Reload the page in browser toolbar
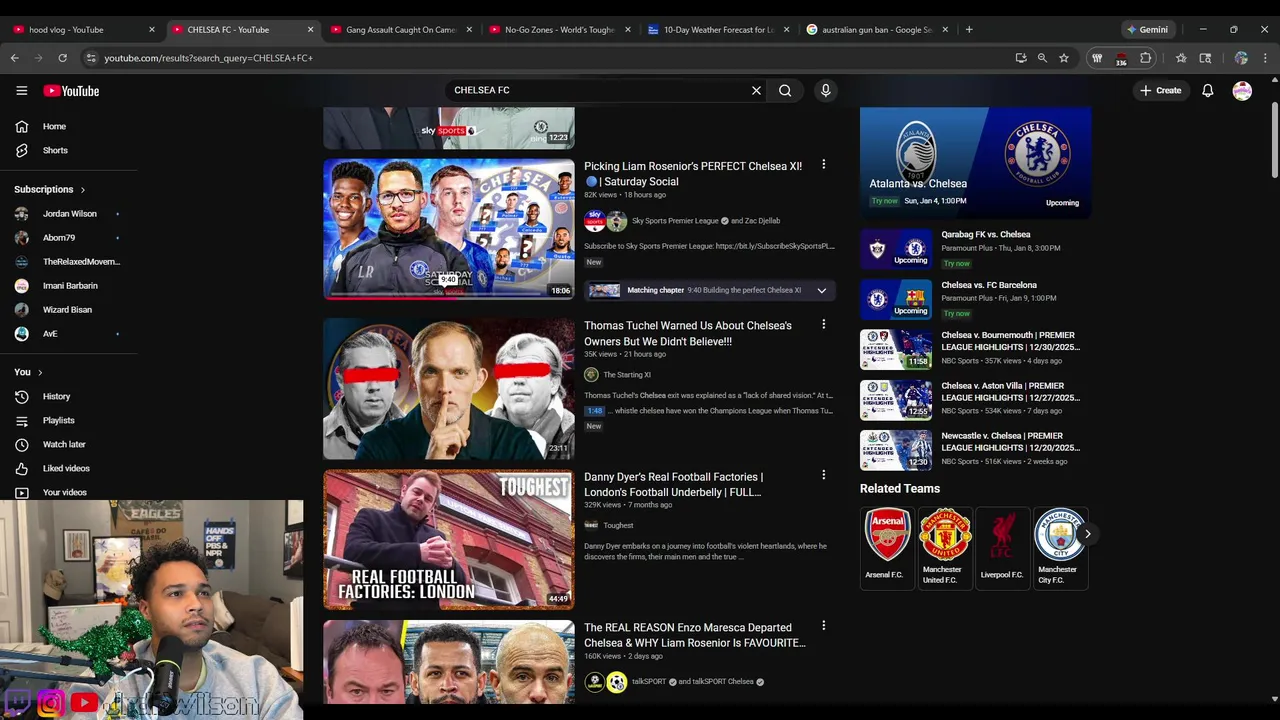Image resolution: width=1280 pixels, height=720 pixels. click(x=62, y=58)
